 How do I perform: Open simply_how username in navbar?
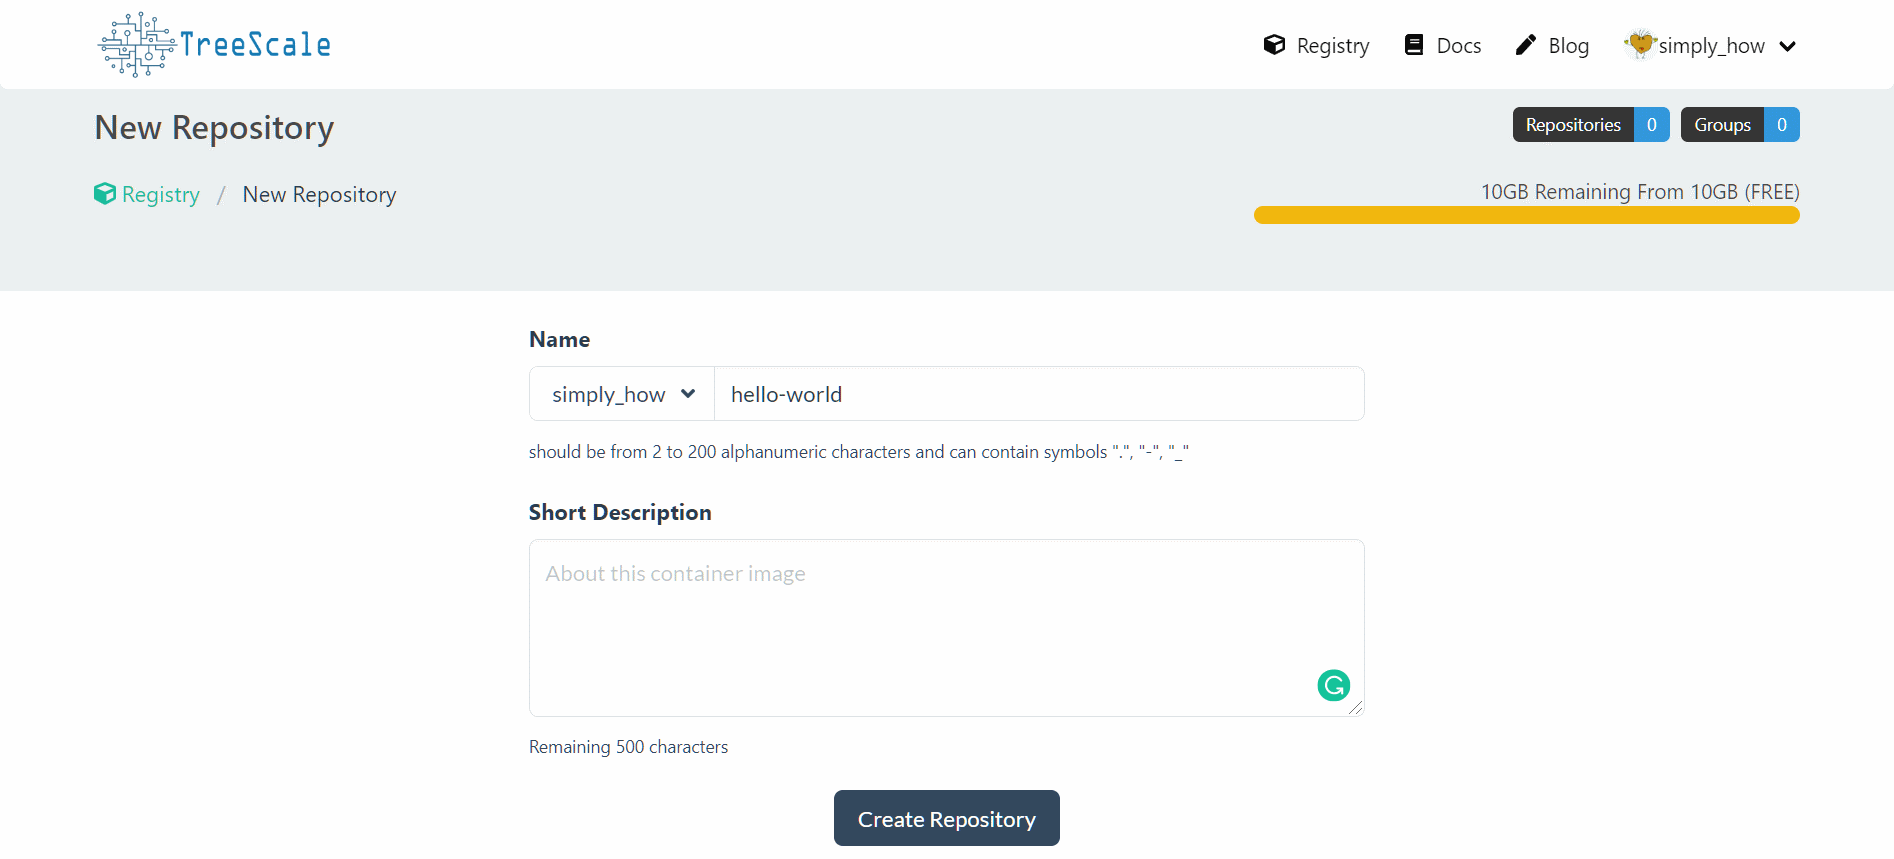1711,46
